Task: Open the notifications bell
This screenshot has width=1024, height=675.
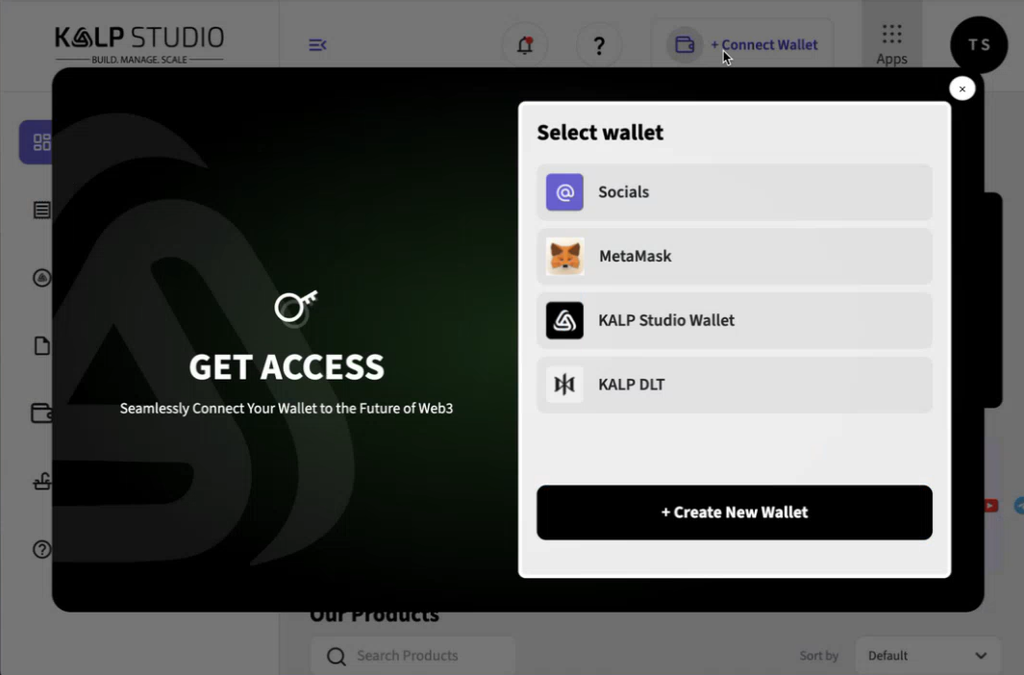Action: coord(524,45)
